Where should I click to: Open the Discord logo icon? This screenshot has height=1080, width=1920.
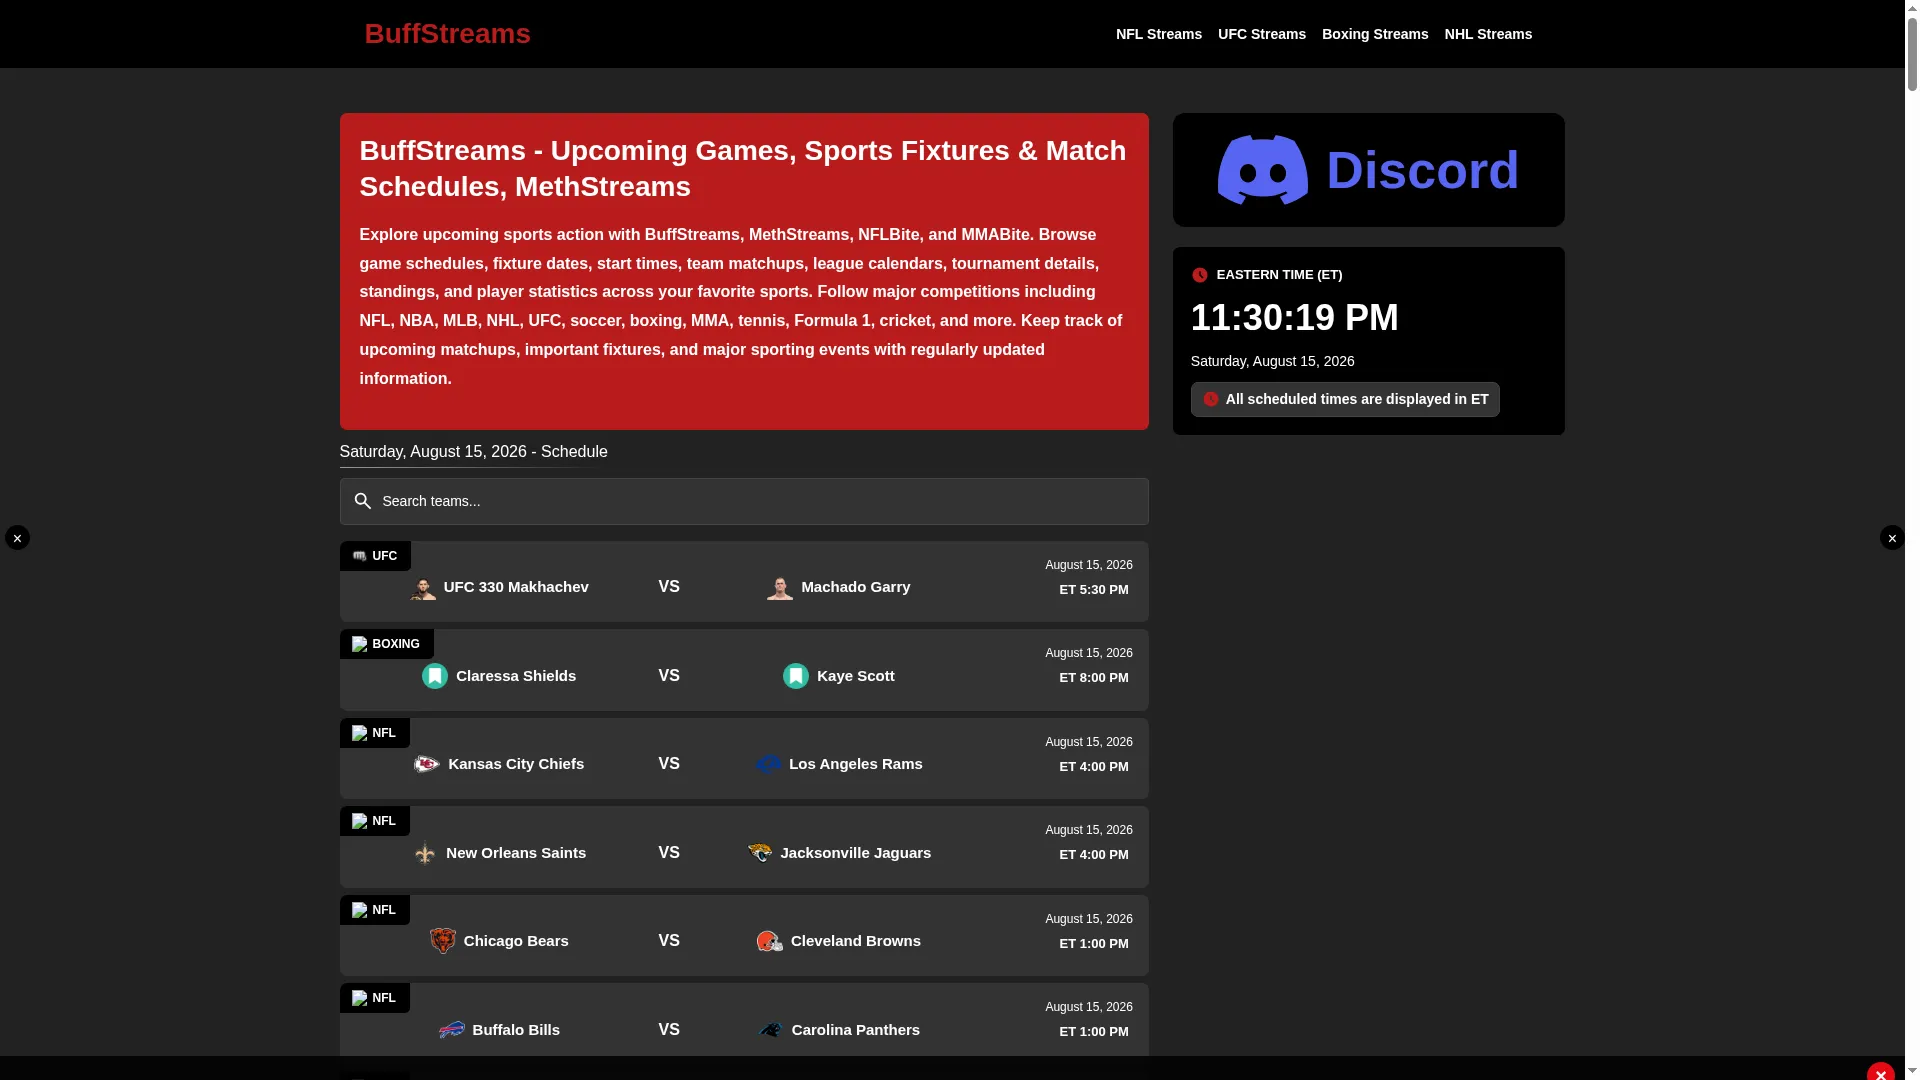(1262, 170)
